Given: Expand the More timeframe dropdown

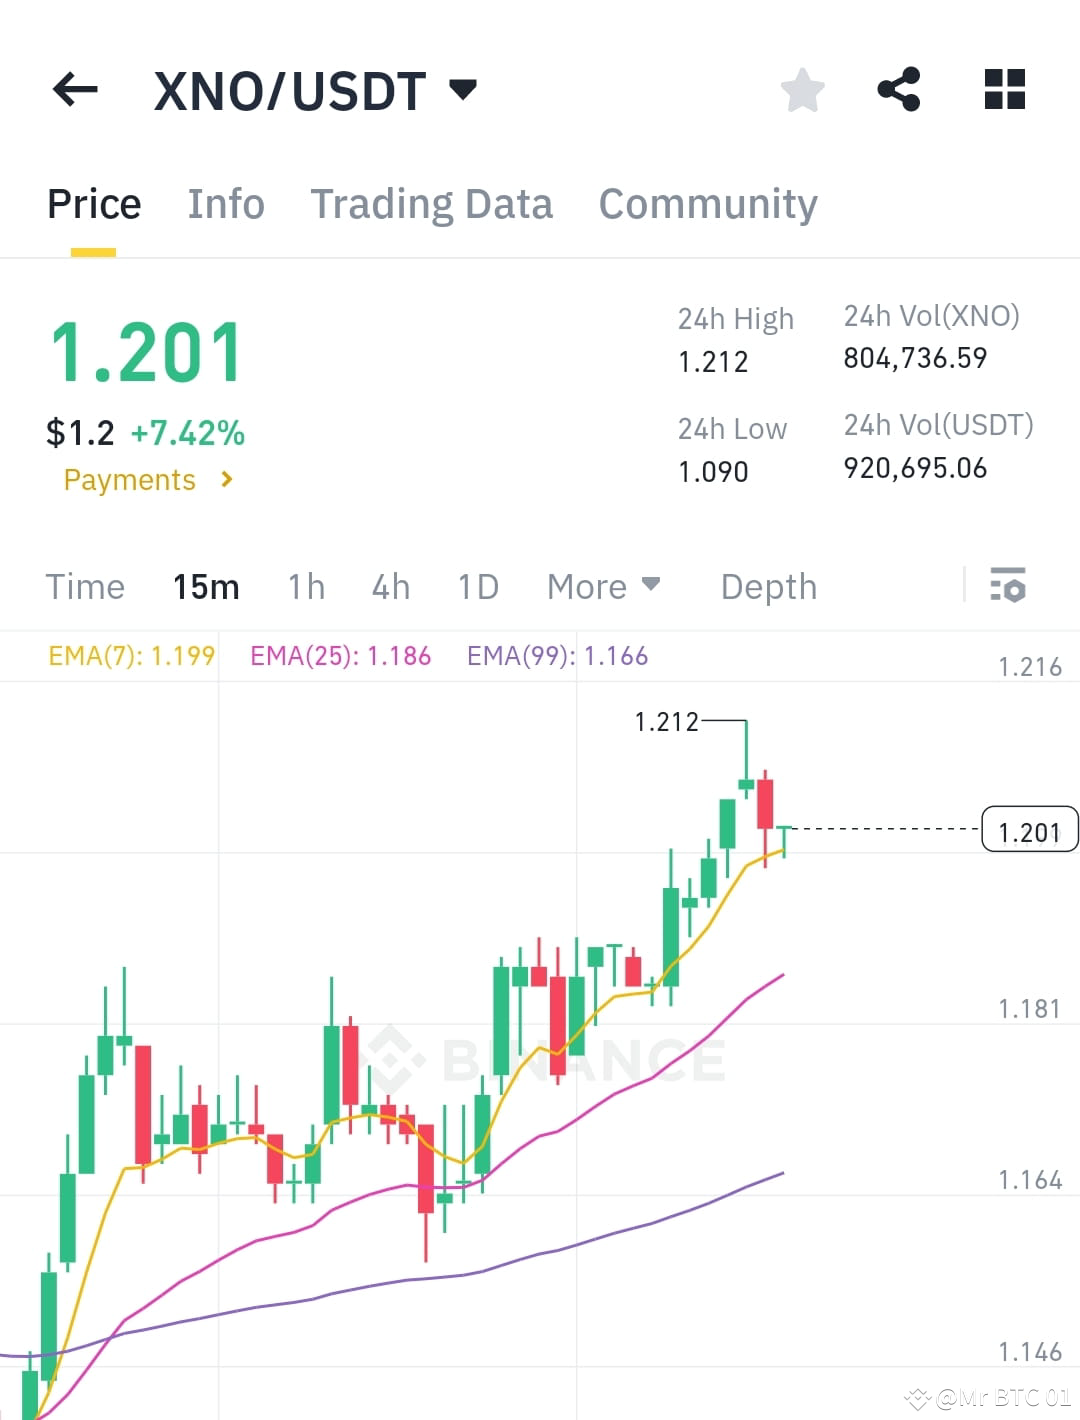Looking at the screenshot, I should pos(603,587).
